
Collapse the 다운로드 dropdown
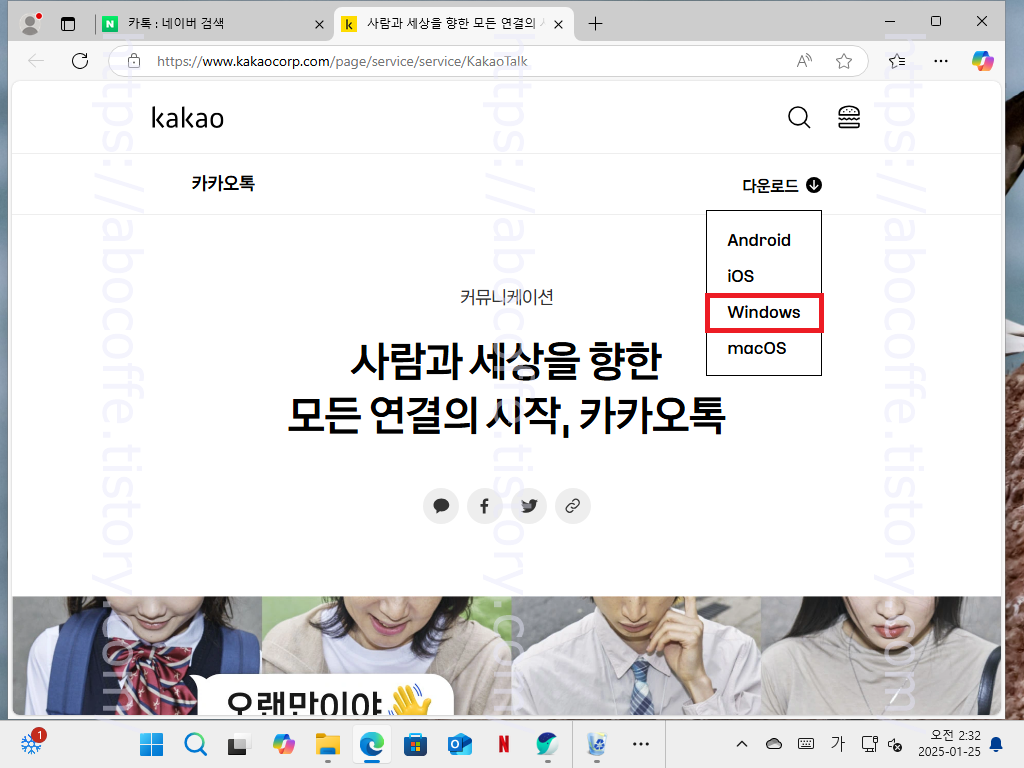782,185
